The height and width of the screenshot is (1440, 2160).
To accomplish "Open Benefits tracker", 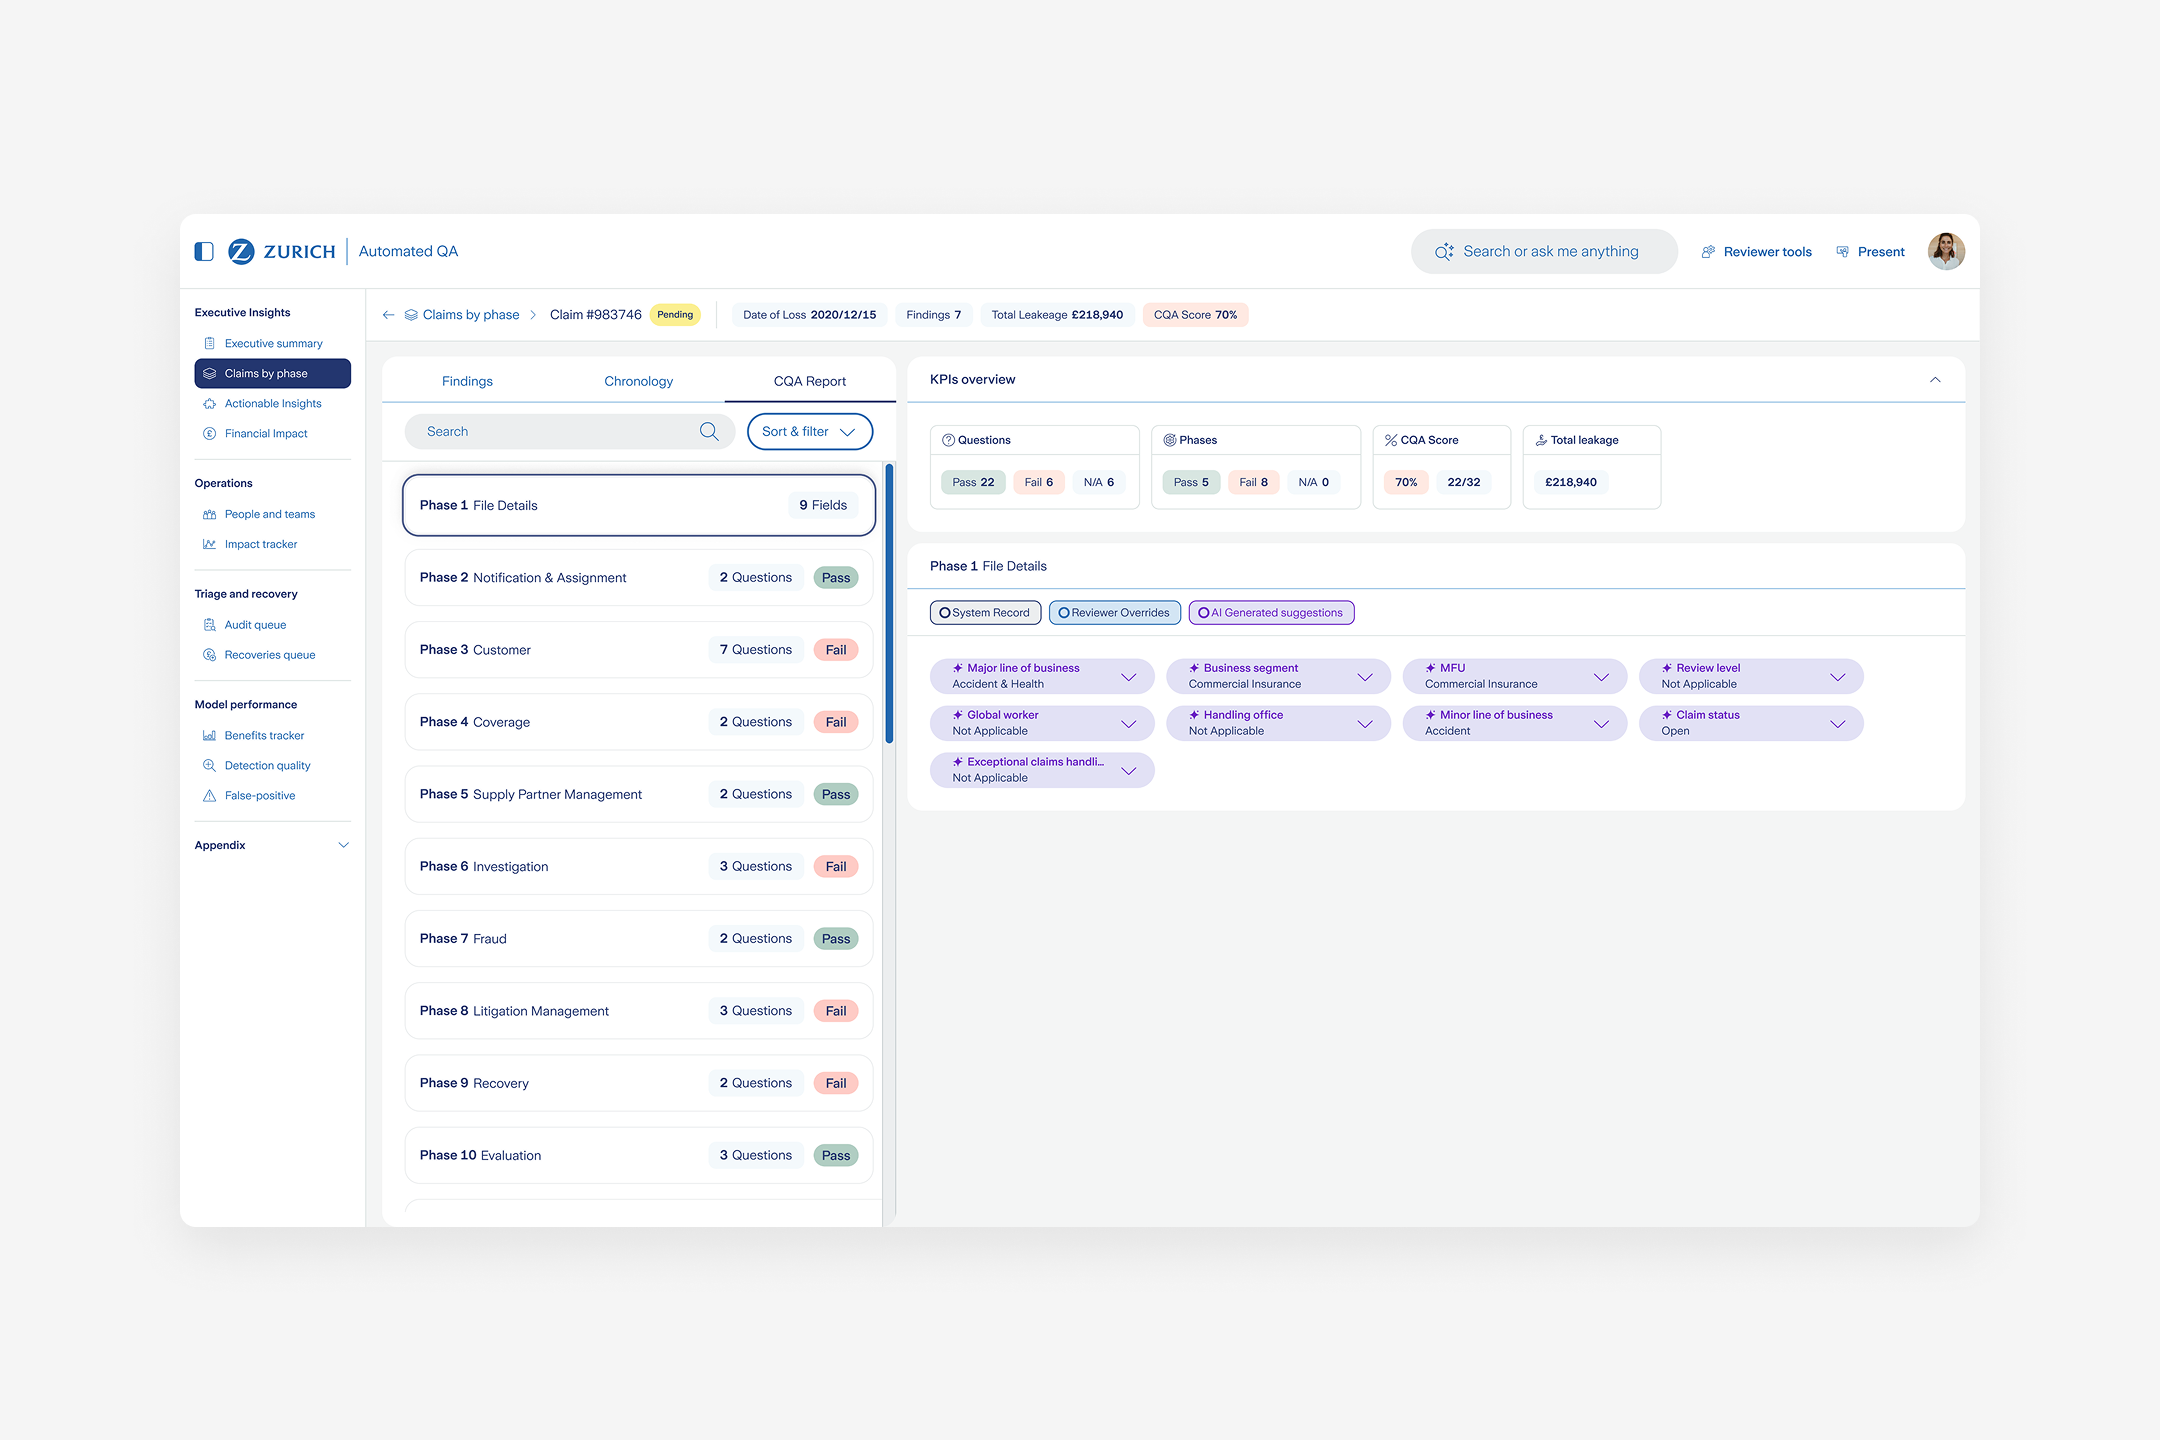I will 273,735.
